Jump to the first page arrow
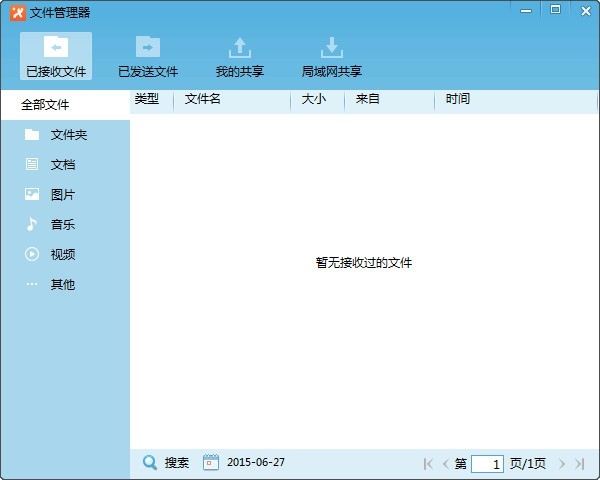This screenshot has height=480, width=600. coord(428,464)
